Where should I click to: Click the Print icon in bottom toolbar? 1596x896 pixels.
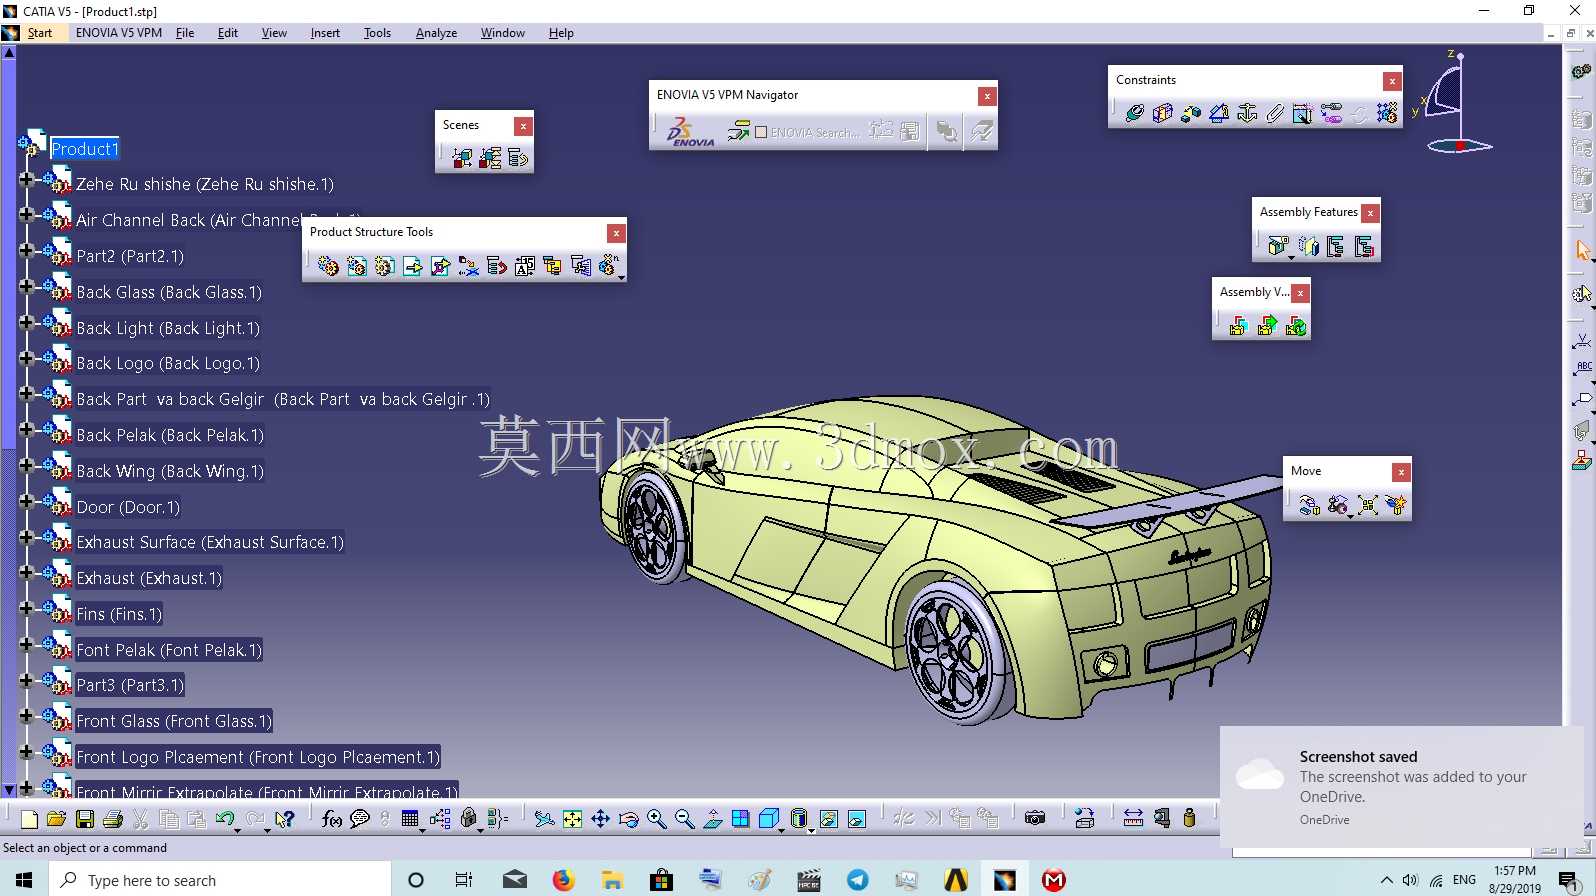click(113, 819)
